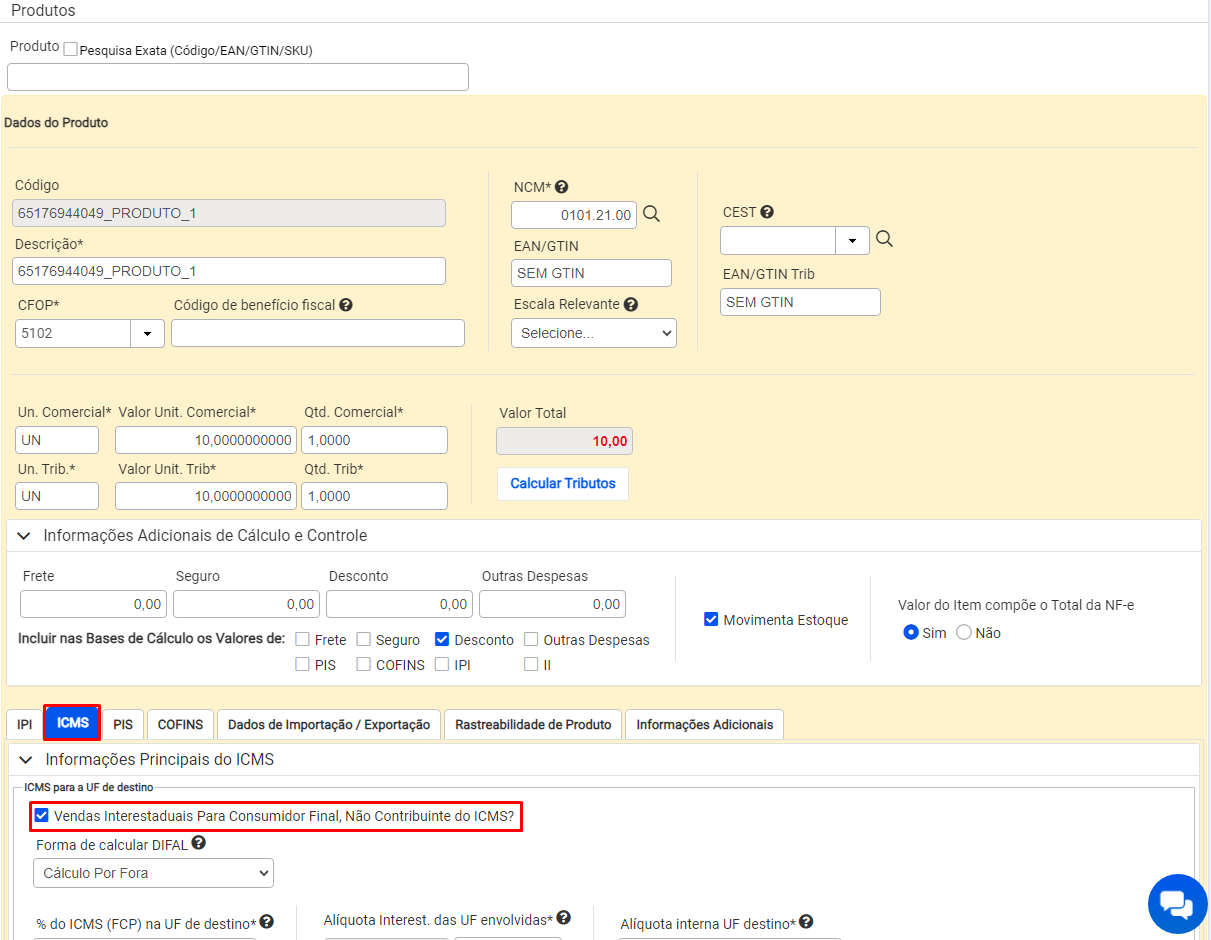Click the Valor Total 10,00 field
Screen dimensions: 1211x940
click(x=565, y=441)
